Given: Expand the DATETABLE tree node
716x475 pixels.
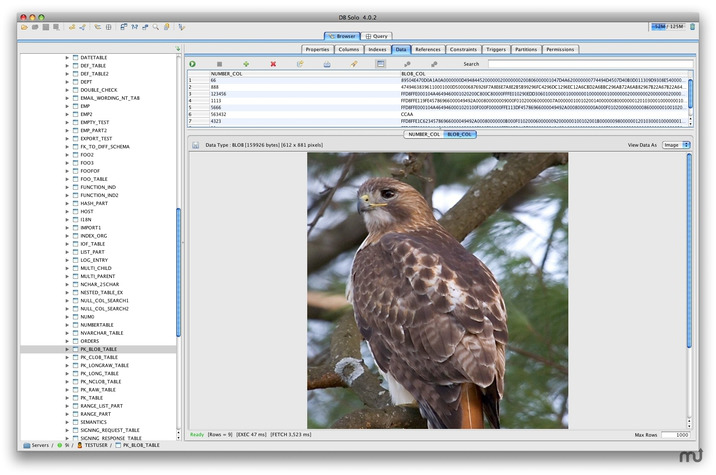Looking at the screenshot, I should point(68,57).
